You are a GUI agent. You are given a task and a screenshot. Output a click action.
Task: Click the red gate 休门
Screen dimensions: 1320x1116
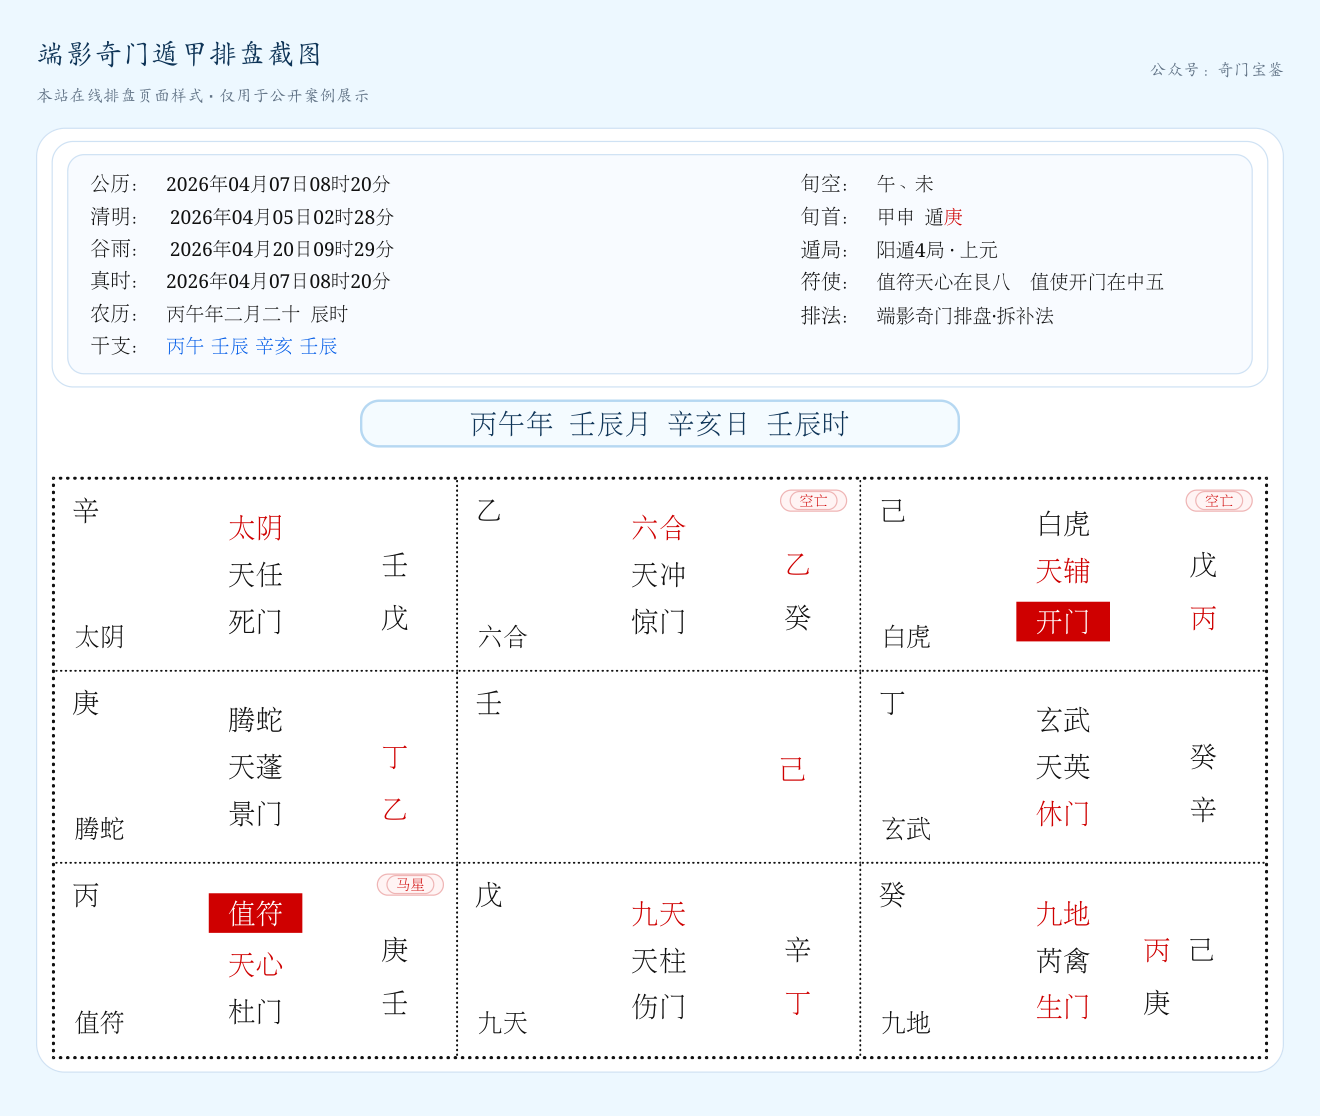point(1063,814)
